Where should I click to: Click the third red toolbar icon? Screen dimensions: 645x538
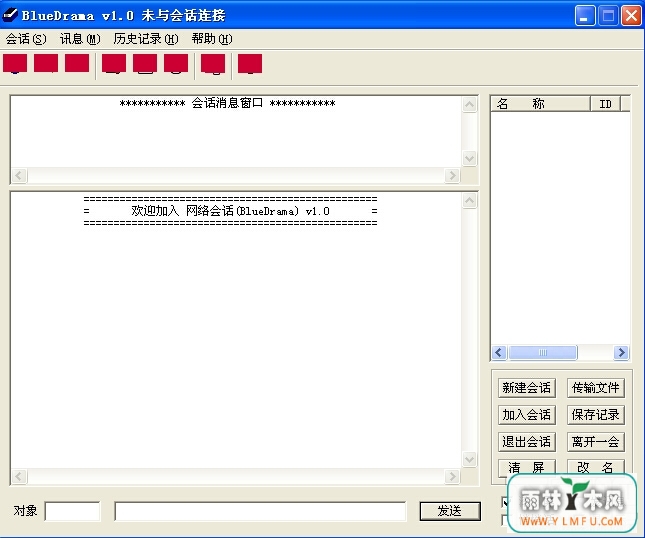(x=77, y=63)
